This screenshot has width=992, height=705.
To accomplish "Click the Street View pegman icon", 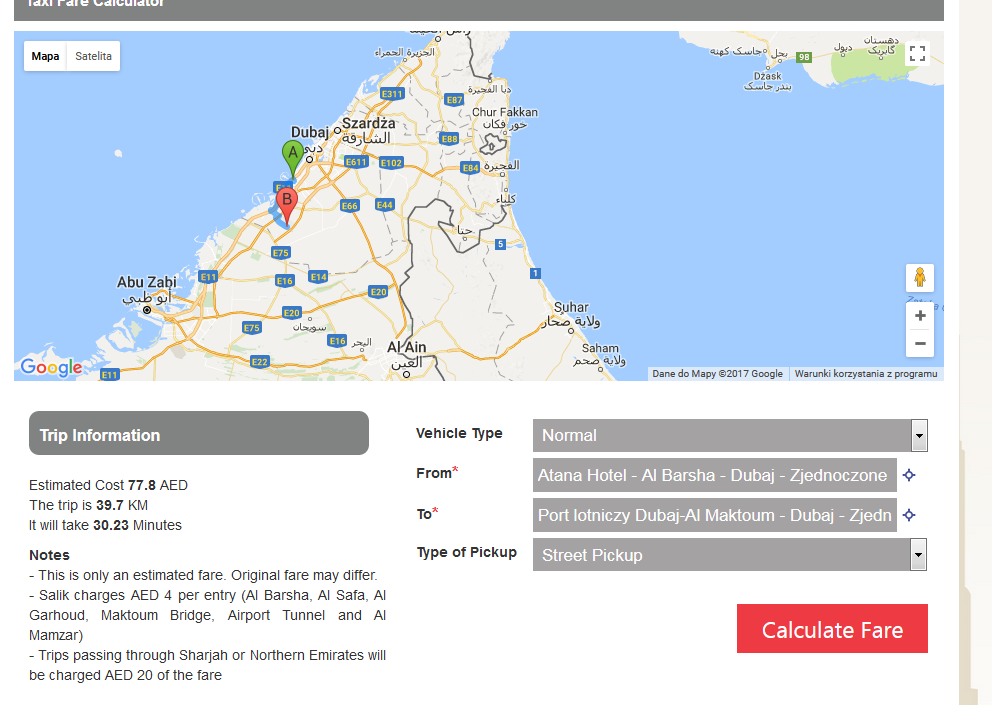I will click(x=920, y=278).
